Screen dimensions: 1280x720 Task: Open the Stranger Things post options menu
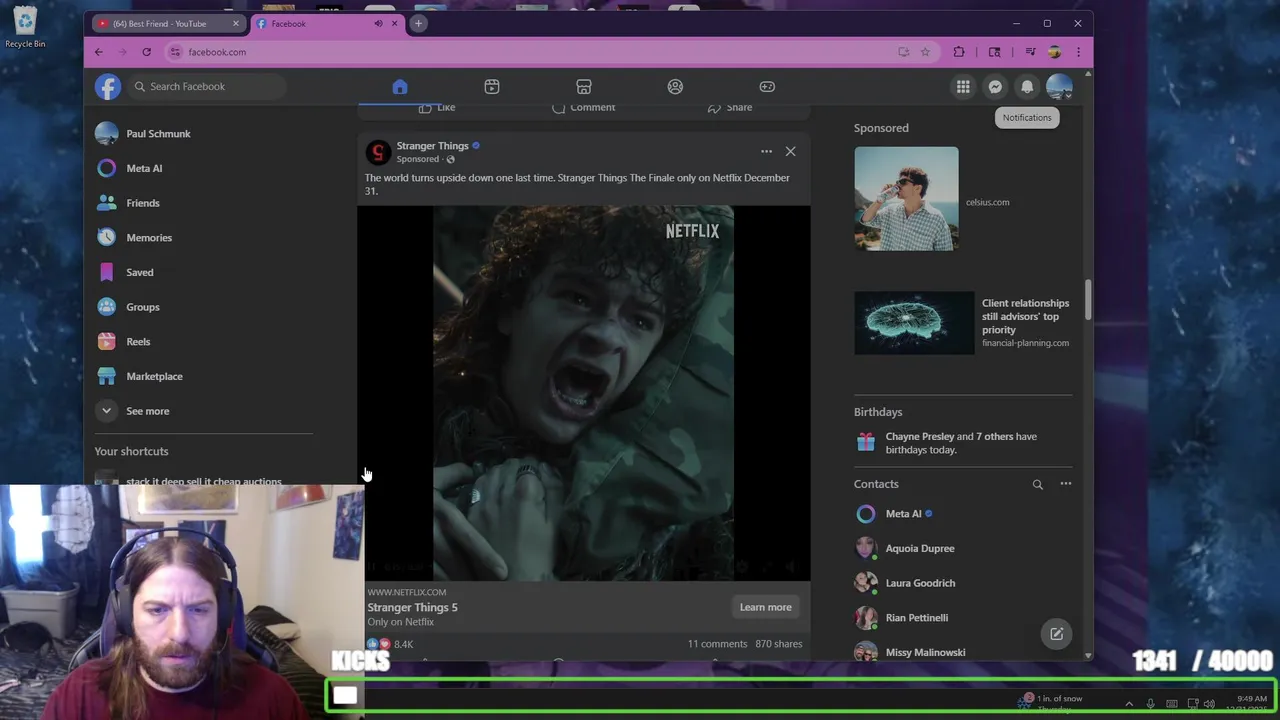tap(766, 152)
